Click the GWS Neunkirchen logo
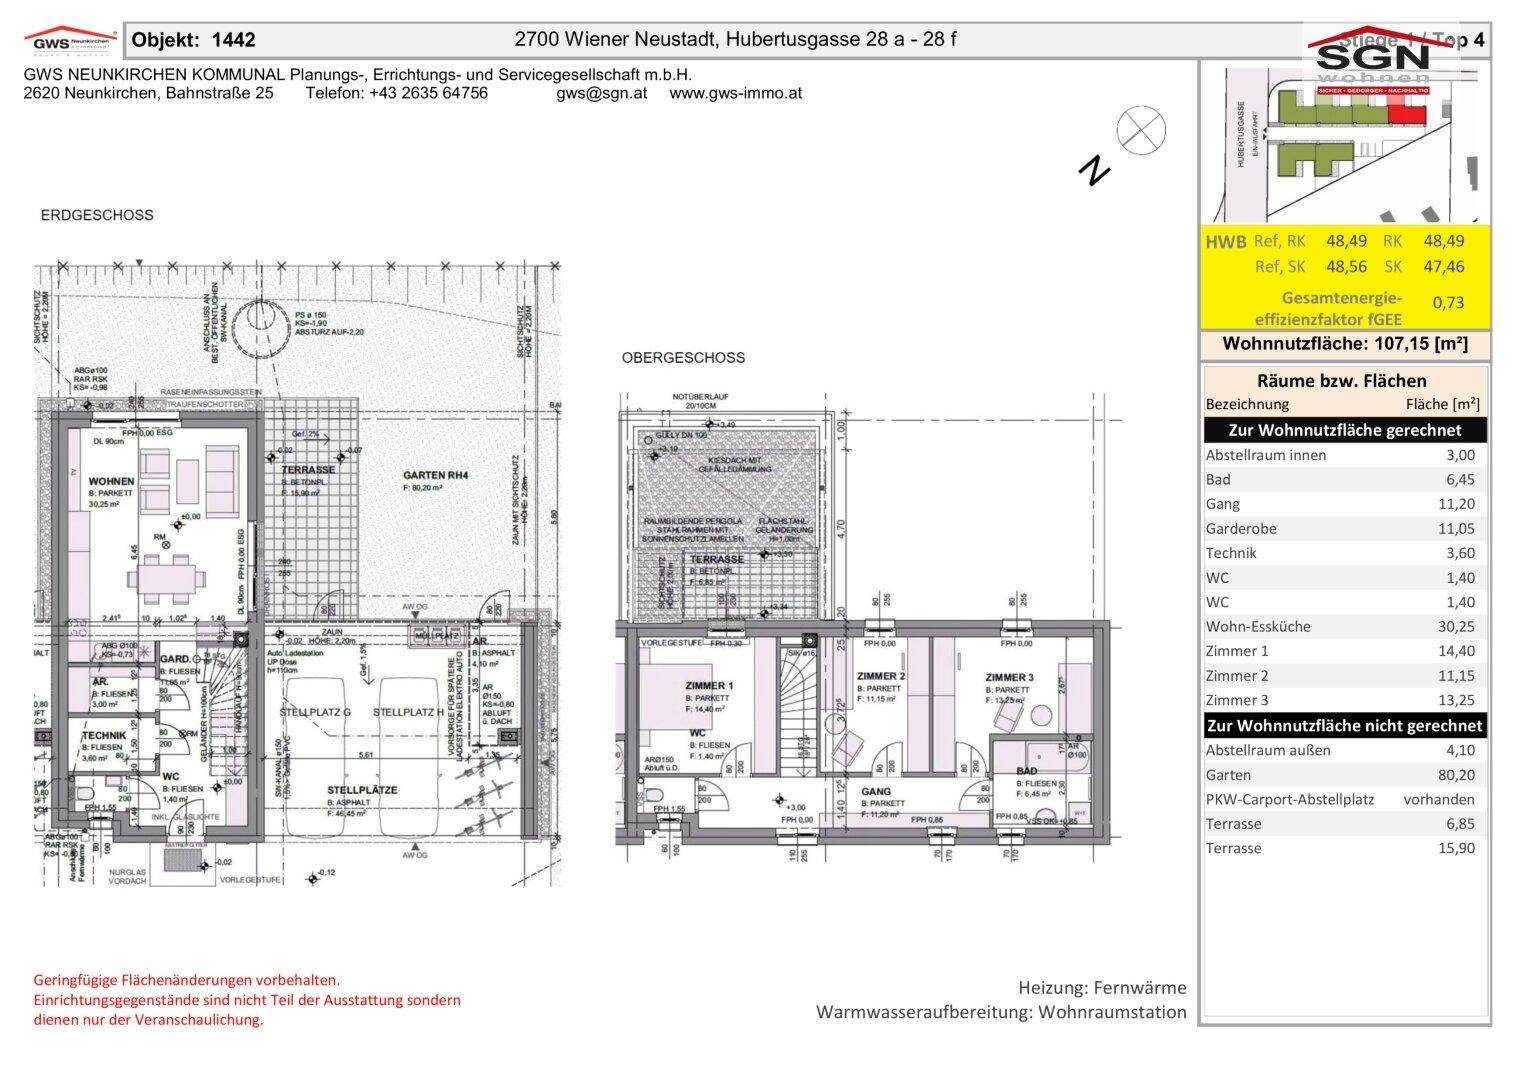 (x=70, y=39)
